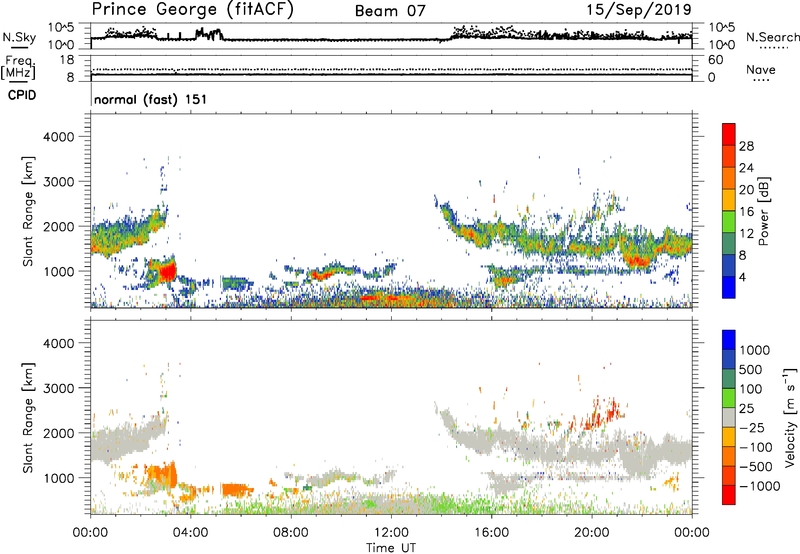
Task: Select the "60" tick on the Nave axis
Action: point(715,60)
